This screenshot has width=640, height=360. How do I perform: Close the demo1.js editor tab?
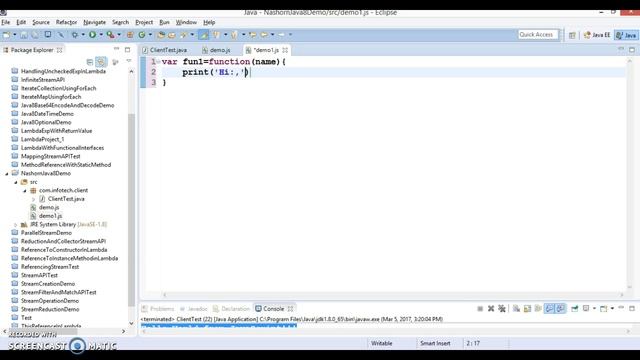285,50
